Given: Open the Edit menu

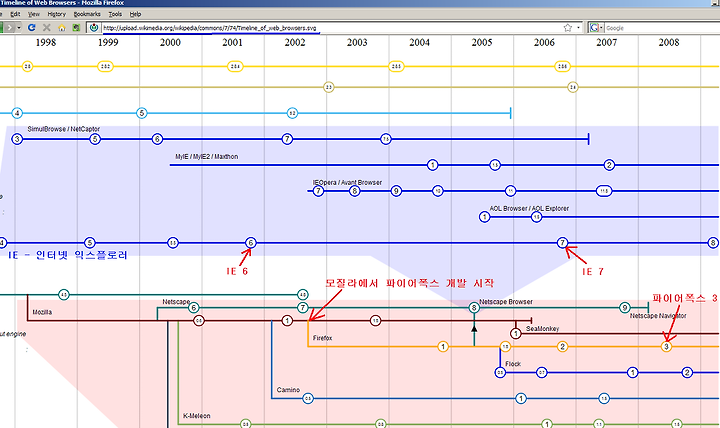Looking at the screenshot, I should click(15, 14).
